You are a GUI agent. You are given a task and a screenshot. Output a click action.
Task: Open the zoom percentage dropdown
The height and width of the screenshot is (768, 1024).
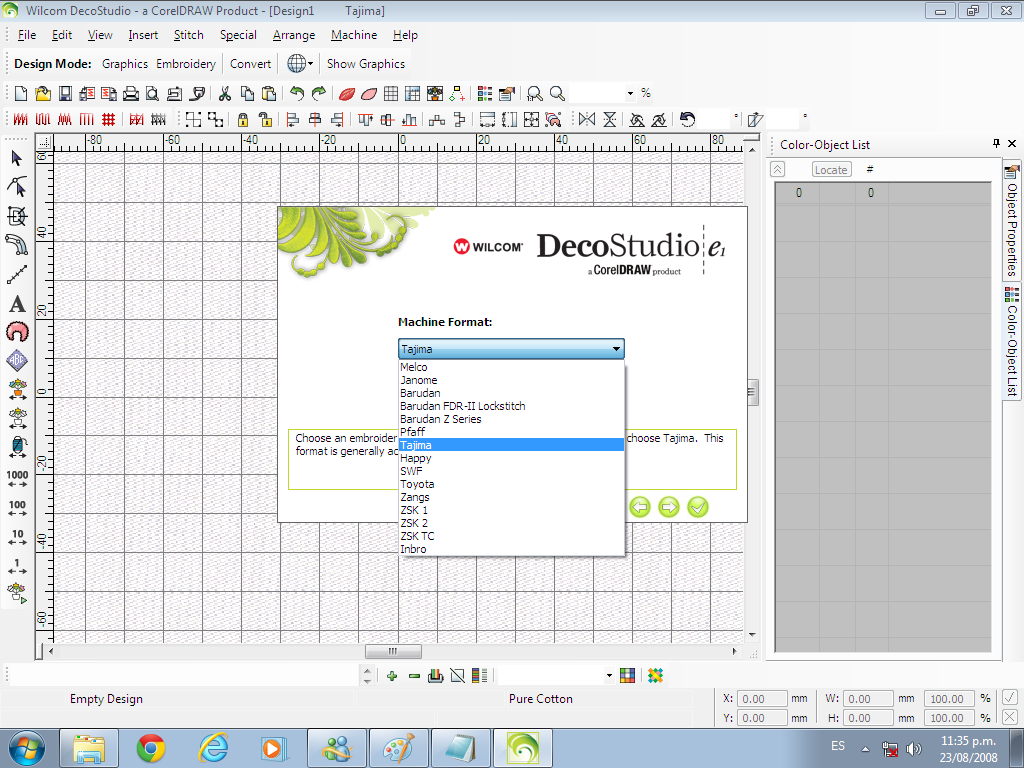pos(630,93)
